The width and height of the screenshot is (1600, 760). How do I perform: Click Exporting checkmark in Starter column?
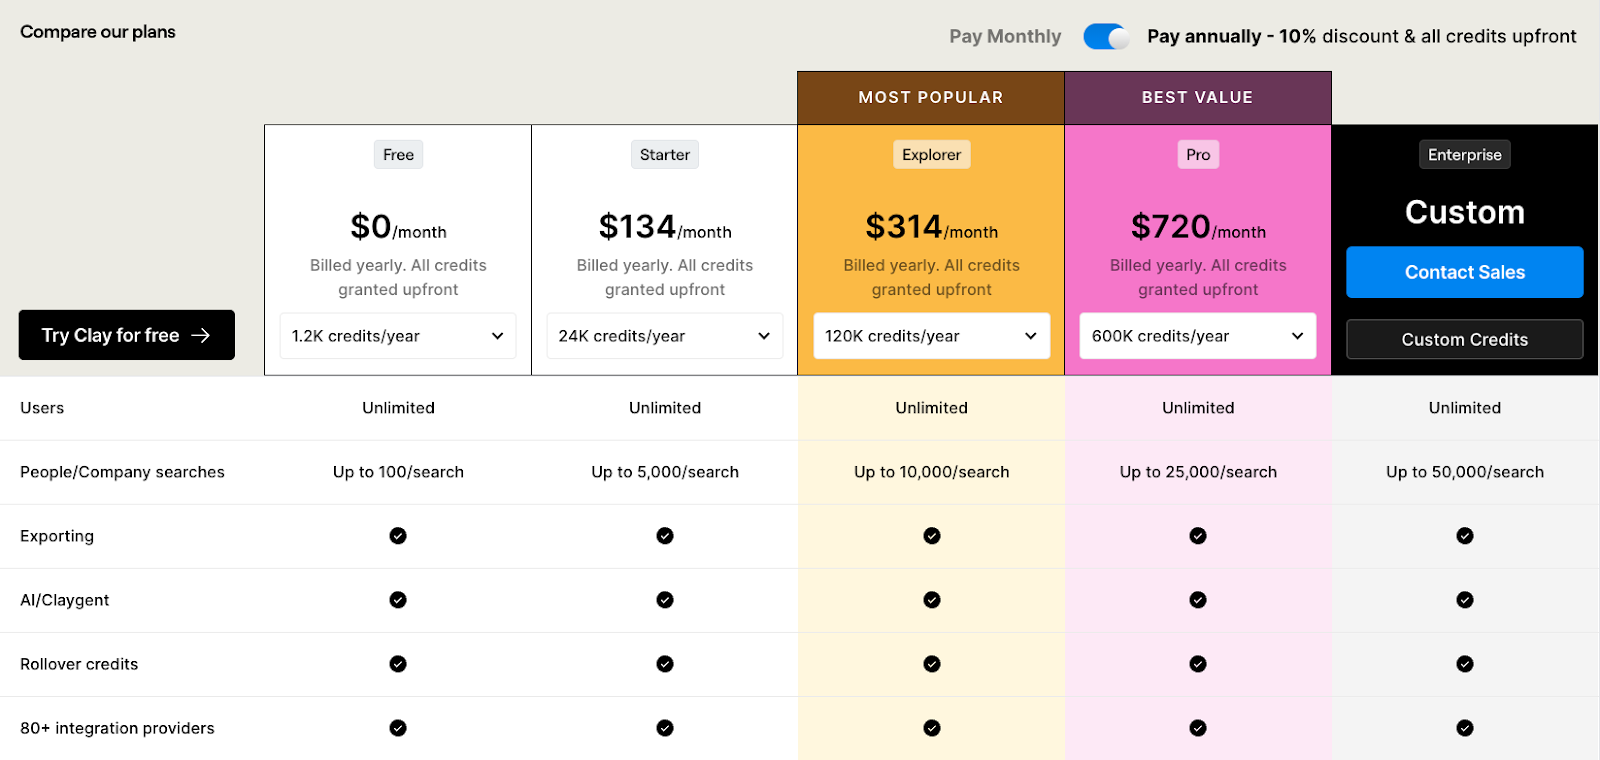[665, 536]
